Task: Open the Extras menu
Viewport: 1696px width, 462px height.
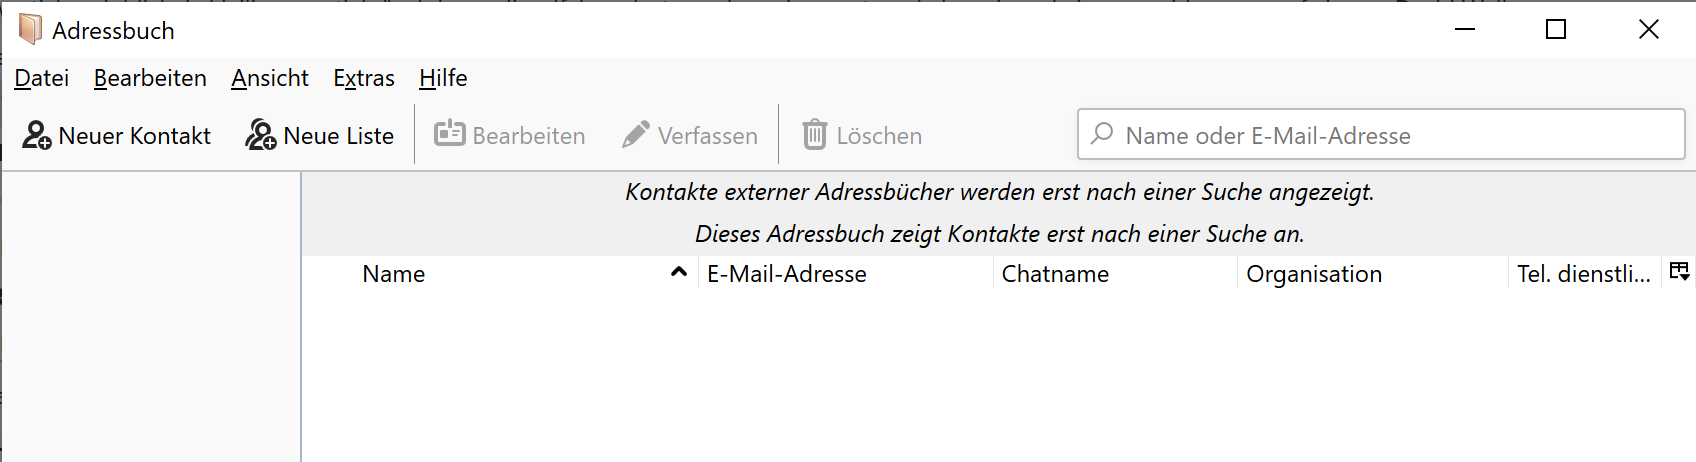Action: 364,78
